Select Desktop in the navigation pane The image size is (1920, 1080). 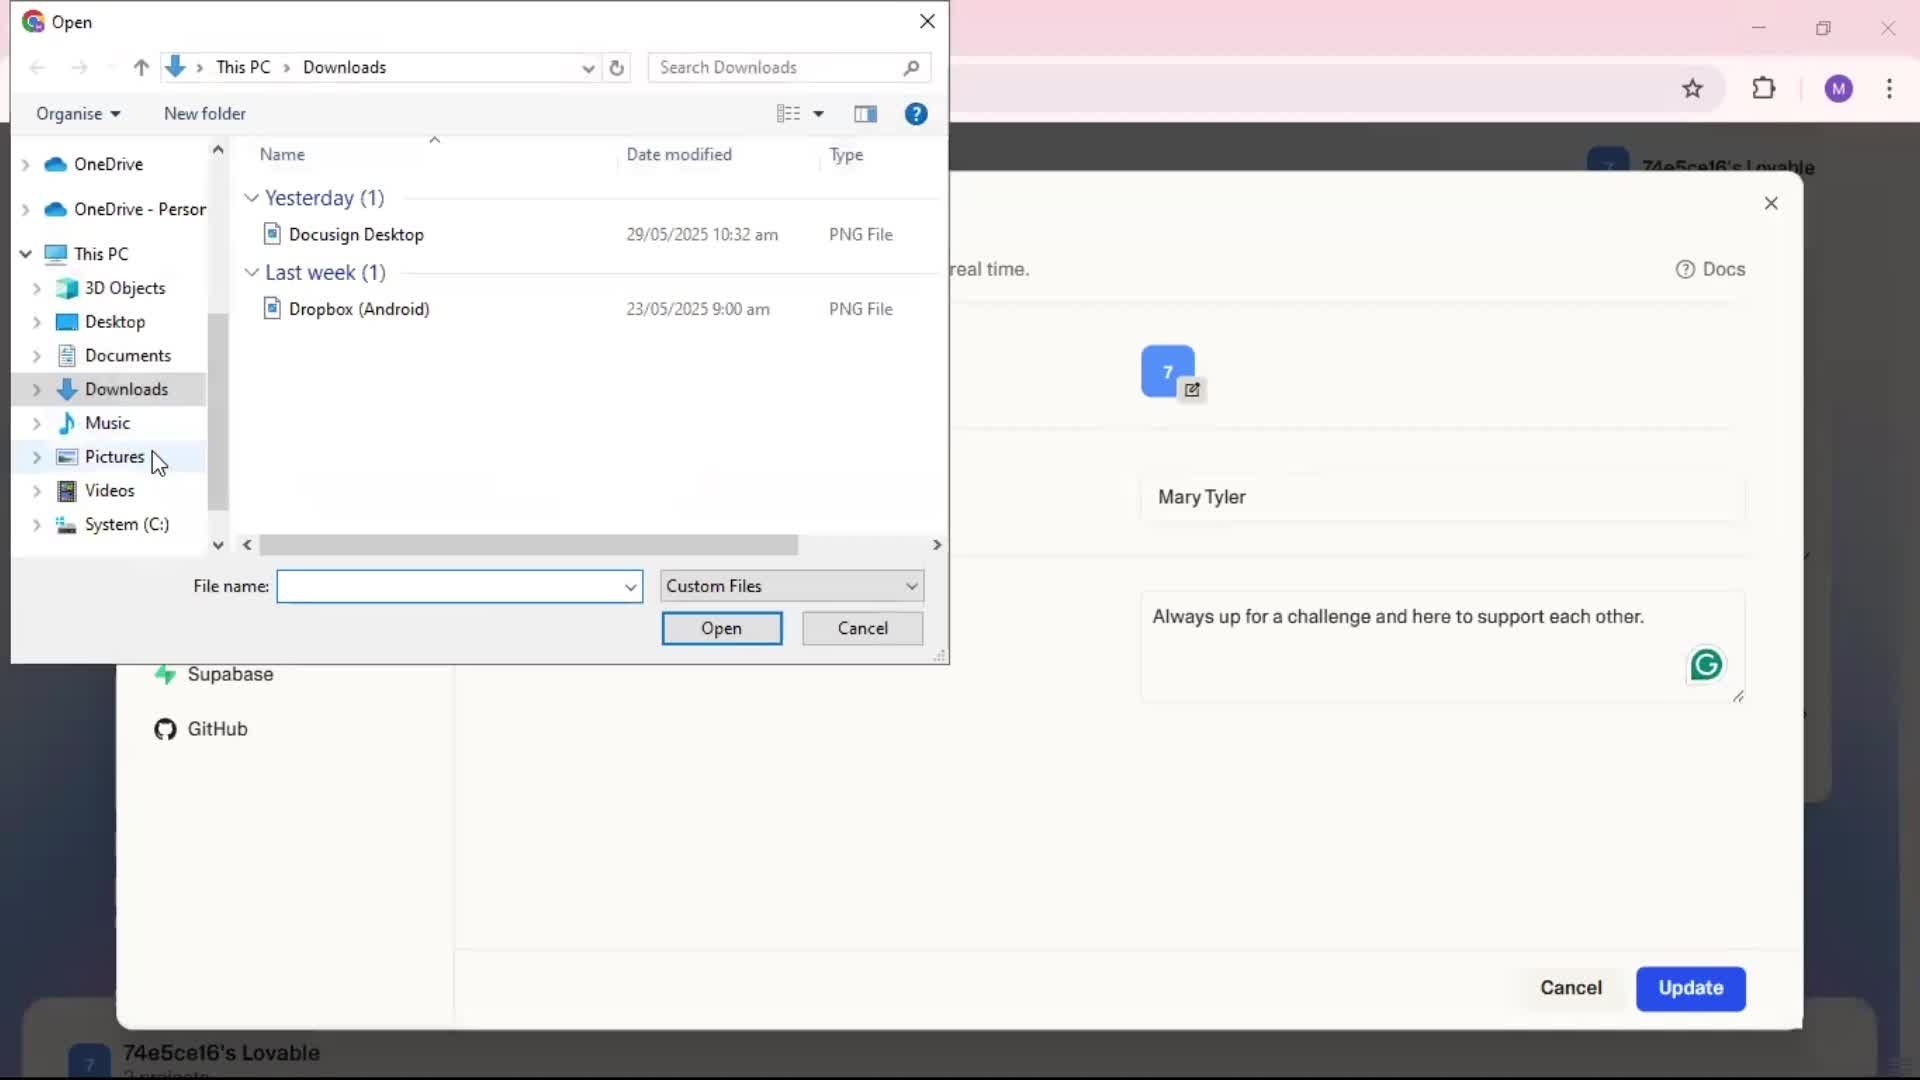tap(115, 322)
